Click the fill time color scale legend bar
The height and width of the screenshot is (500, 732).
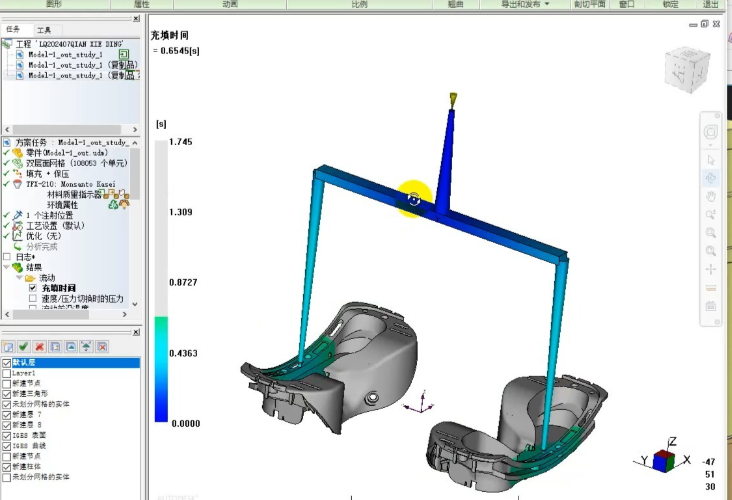click(x=161, y=282)
